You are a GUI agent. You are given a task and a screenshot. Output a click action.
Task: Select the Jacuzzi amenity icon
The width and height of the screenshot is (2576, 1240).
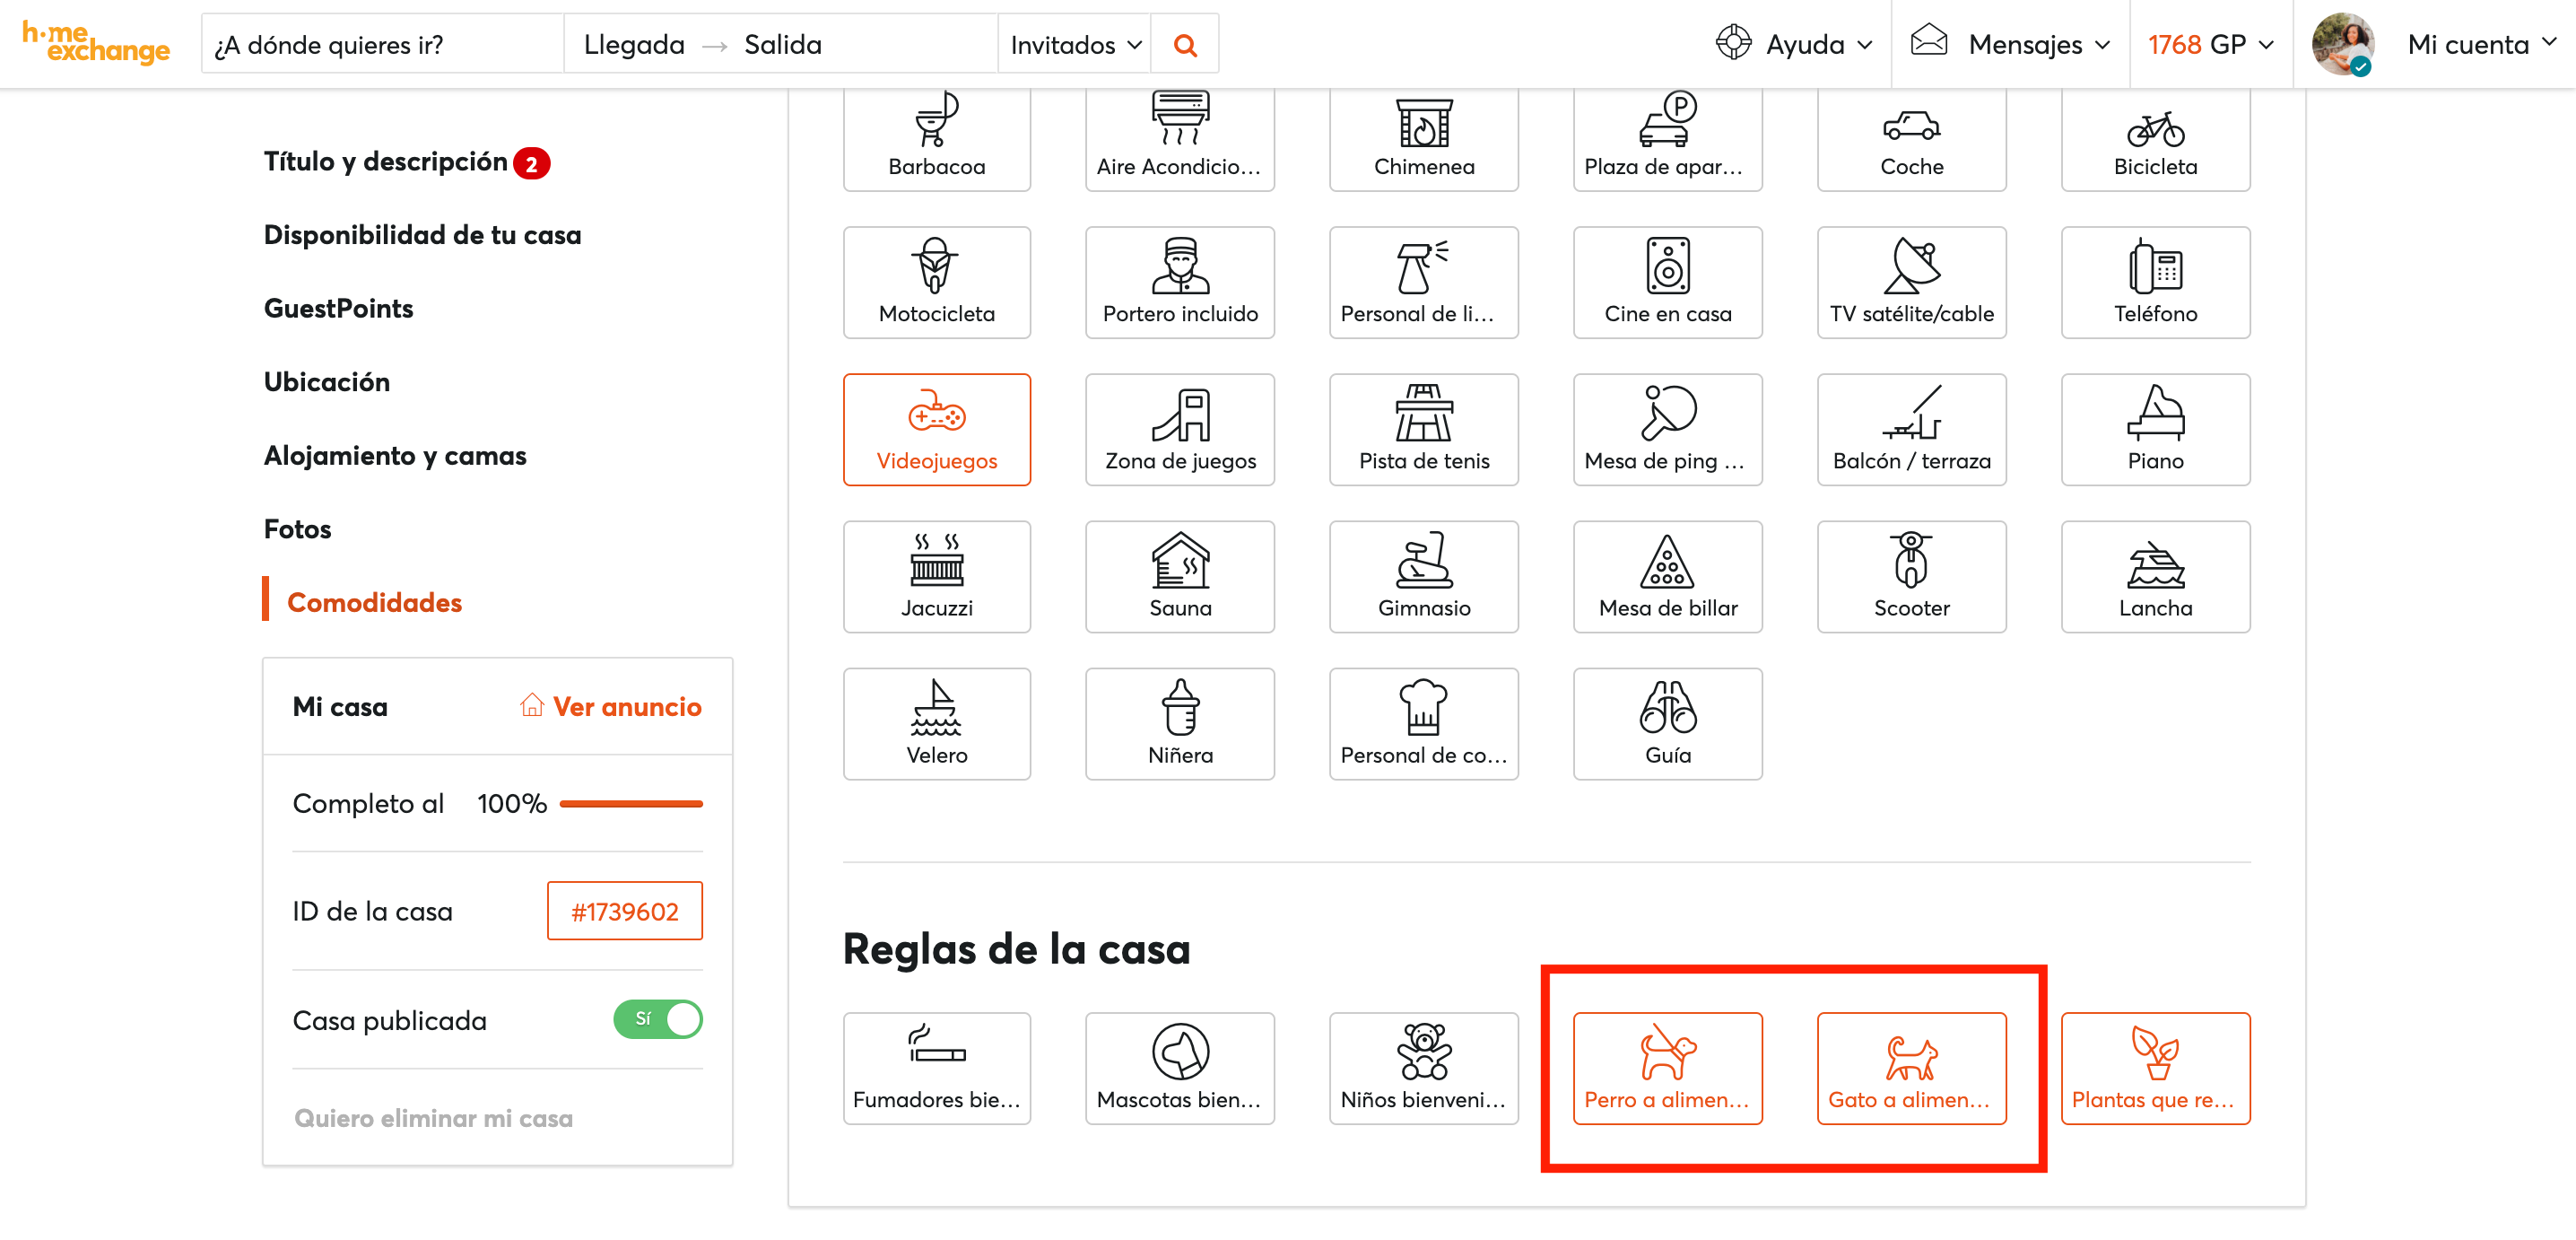(x=936, y=576)
